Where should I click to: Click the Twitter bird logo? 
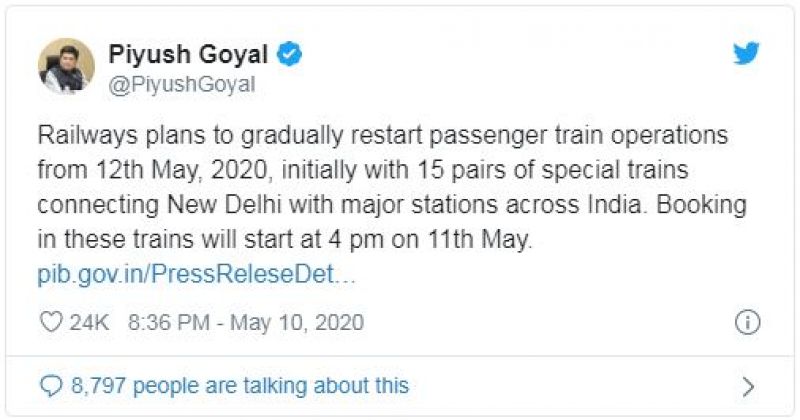click(x=746, y=54)
